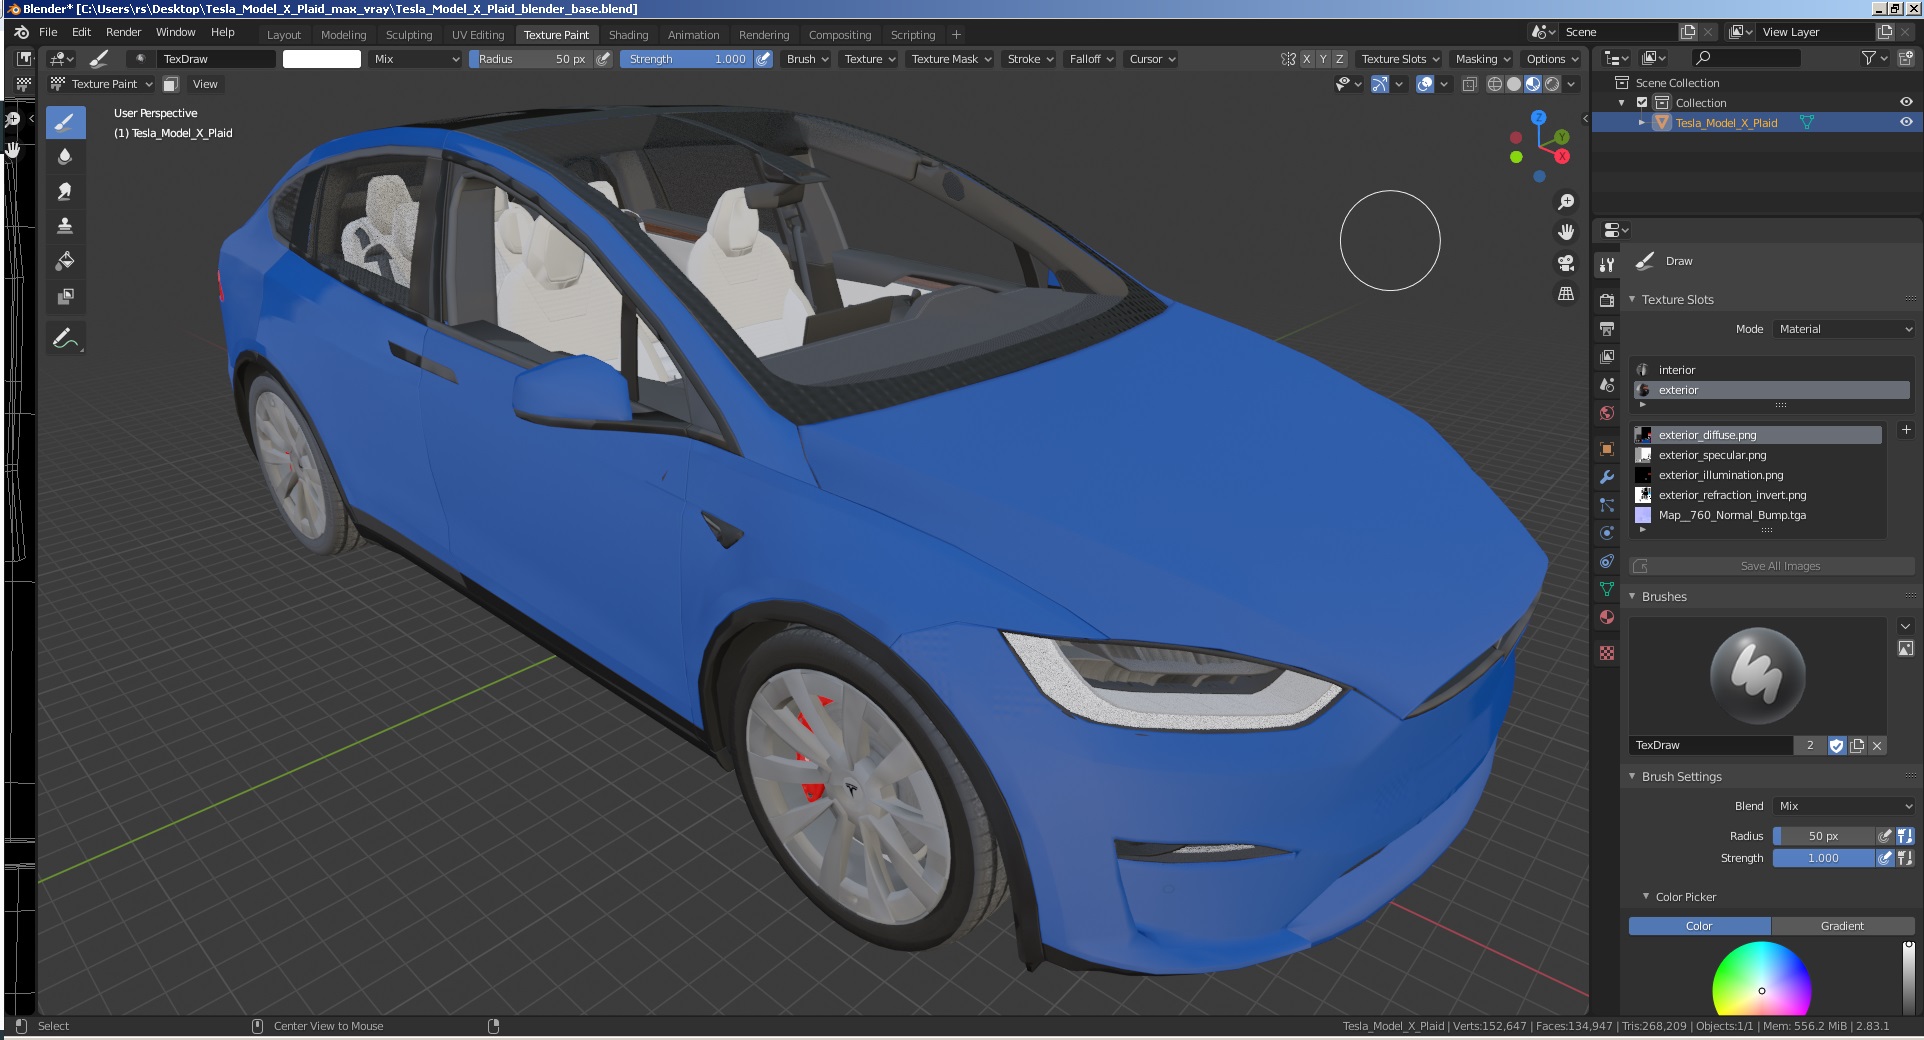
Task: Switch to the Sculpting workspace tab
Action: [409, 35]
